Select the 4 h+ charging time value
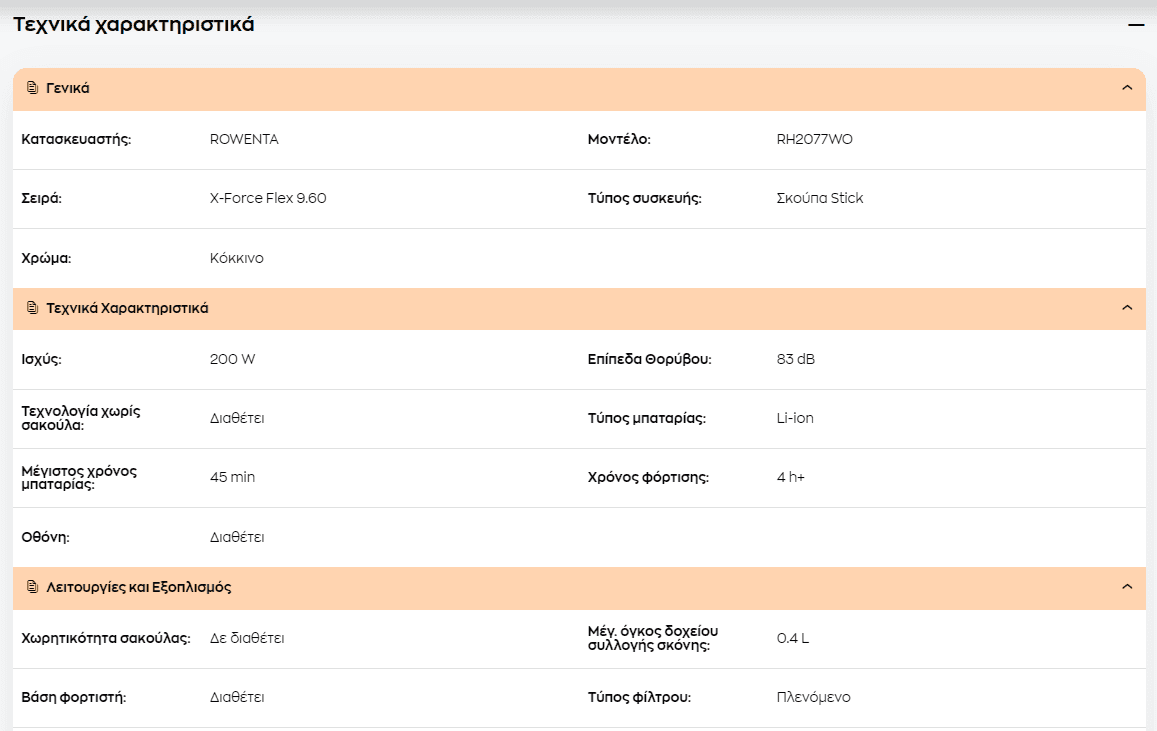This screenshot has height=731, width=1157. [x=790, y=477]
